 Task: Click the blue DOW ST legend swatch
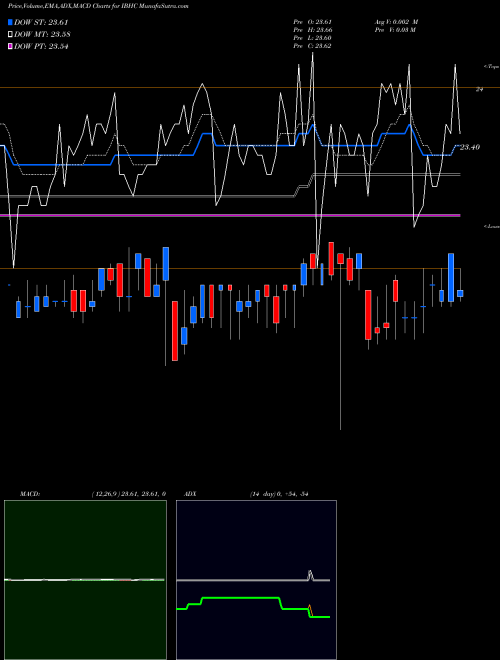click(x=10, y=22)
